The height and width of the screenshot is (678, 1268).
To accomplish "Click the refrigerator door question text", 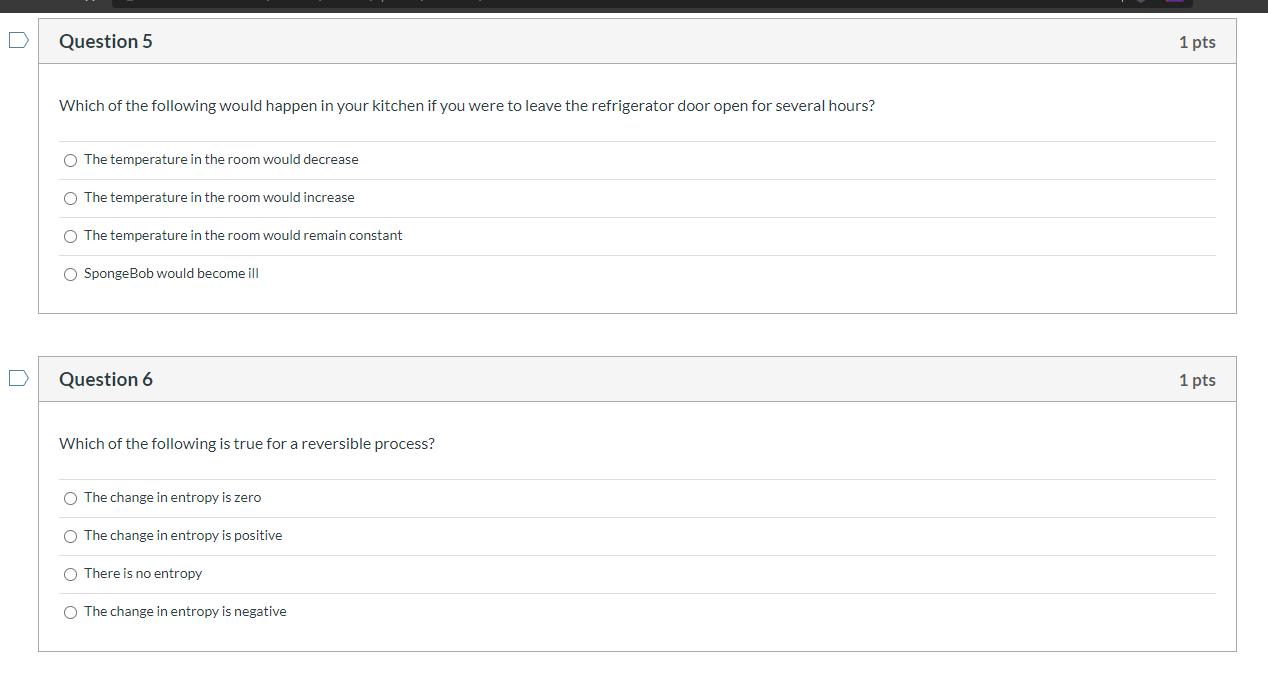I will [467, 106].
